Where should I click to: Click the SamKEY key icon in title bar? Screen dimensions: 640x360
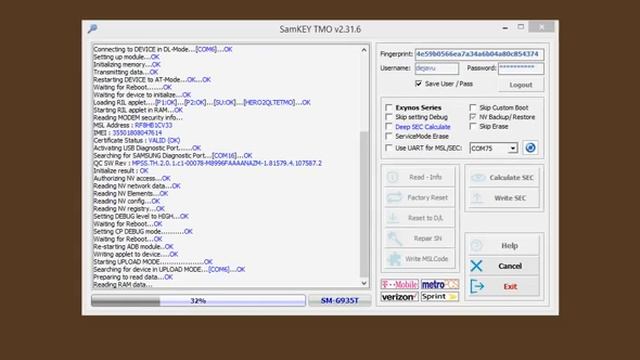point(92,29)
